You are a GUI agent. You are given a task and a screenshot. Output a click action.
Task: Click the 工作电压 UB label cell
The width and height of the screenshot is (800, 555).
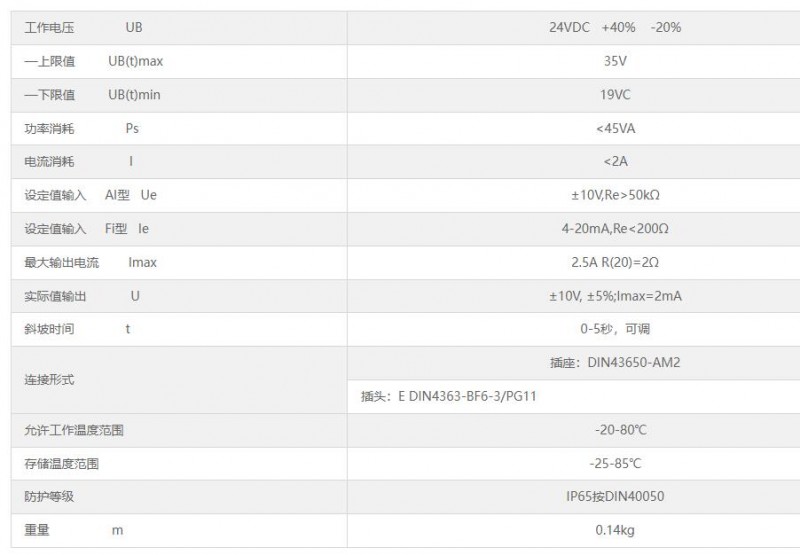pyautogui.click(x=179, y=28)
